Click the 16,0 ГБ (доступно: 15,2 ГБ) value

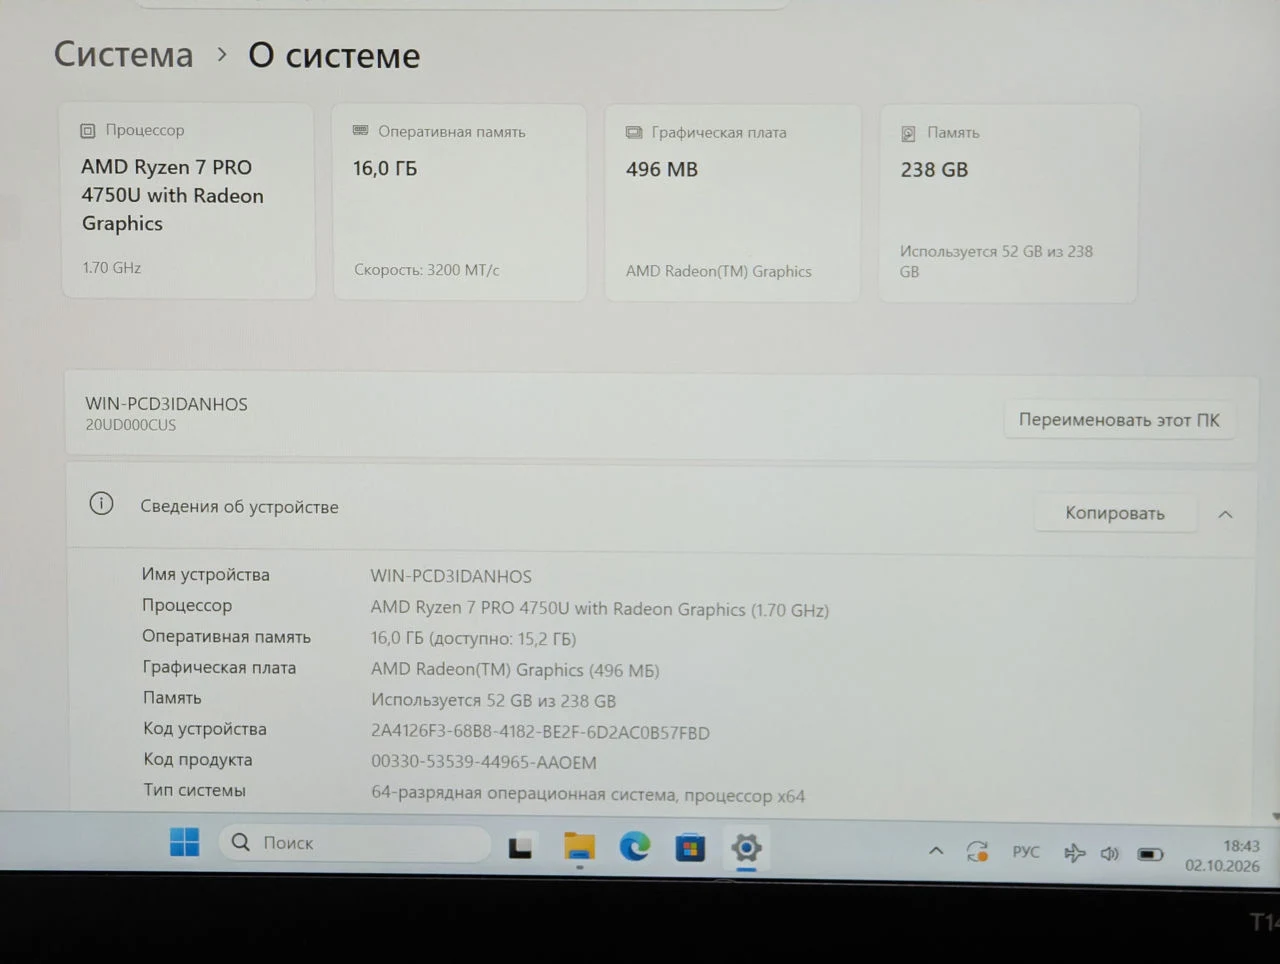(x=473, y=638)
